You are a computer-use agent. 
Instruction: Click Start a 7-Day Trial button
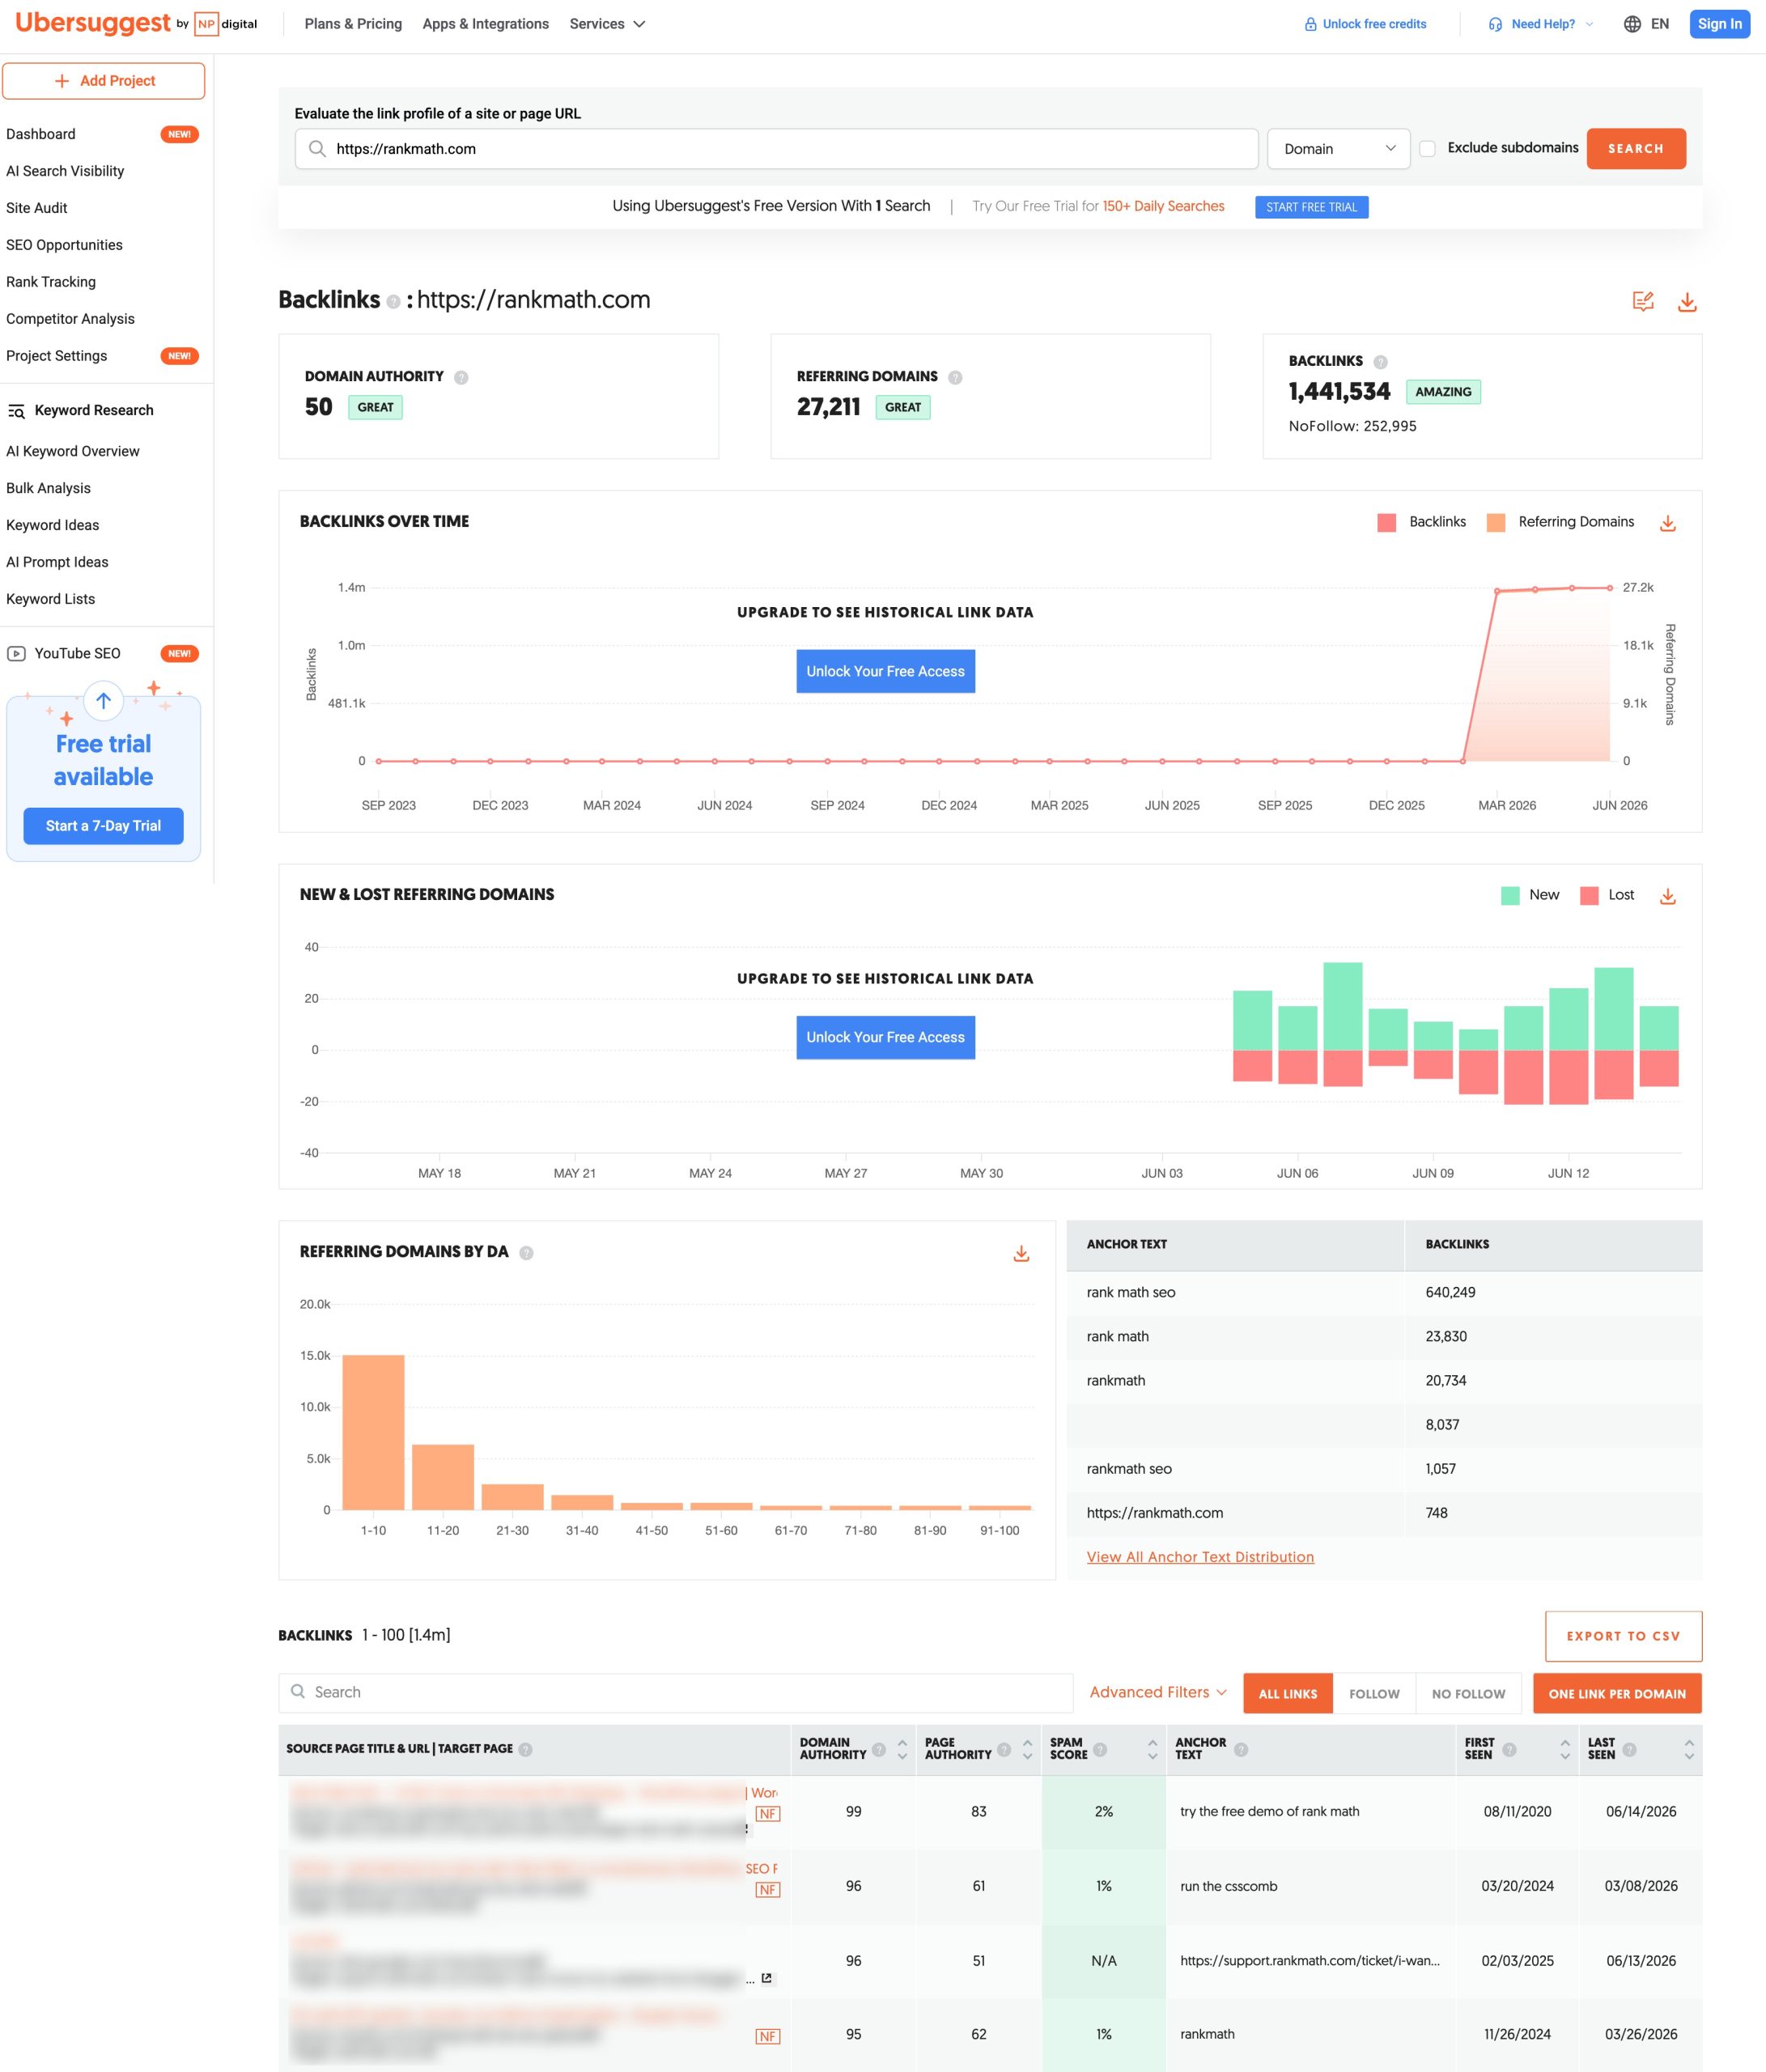[x=103, y=826]
